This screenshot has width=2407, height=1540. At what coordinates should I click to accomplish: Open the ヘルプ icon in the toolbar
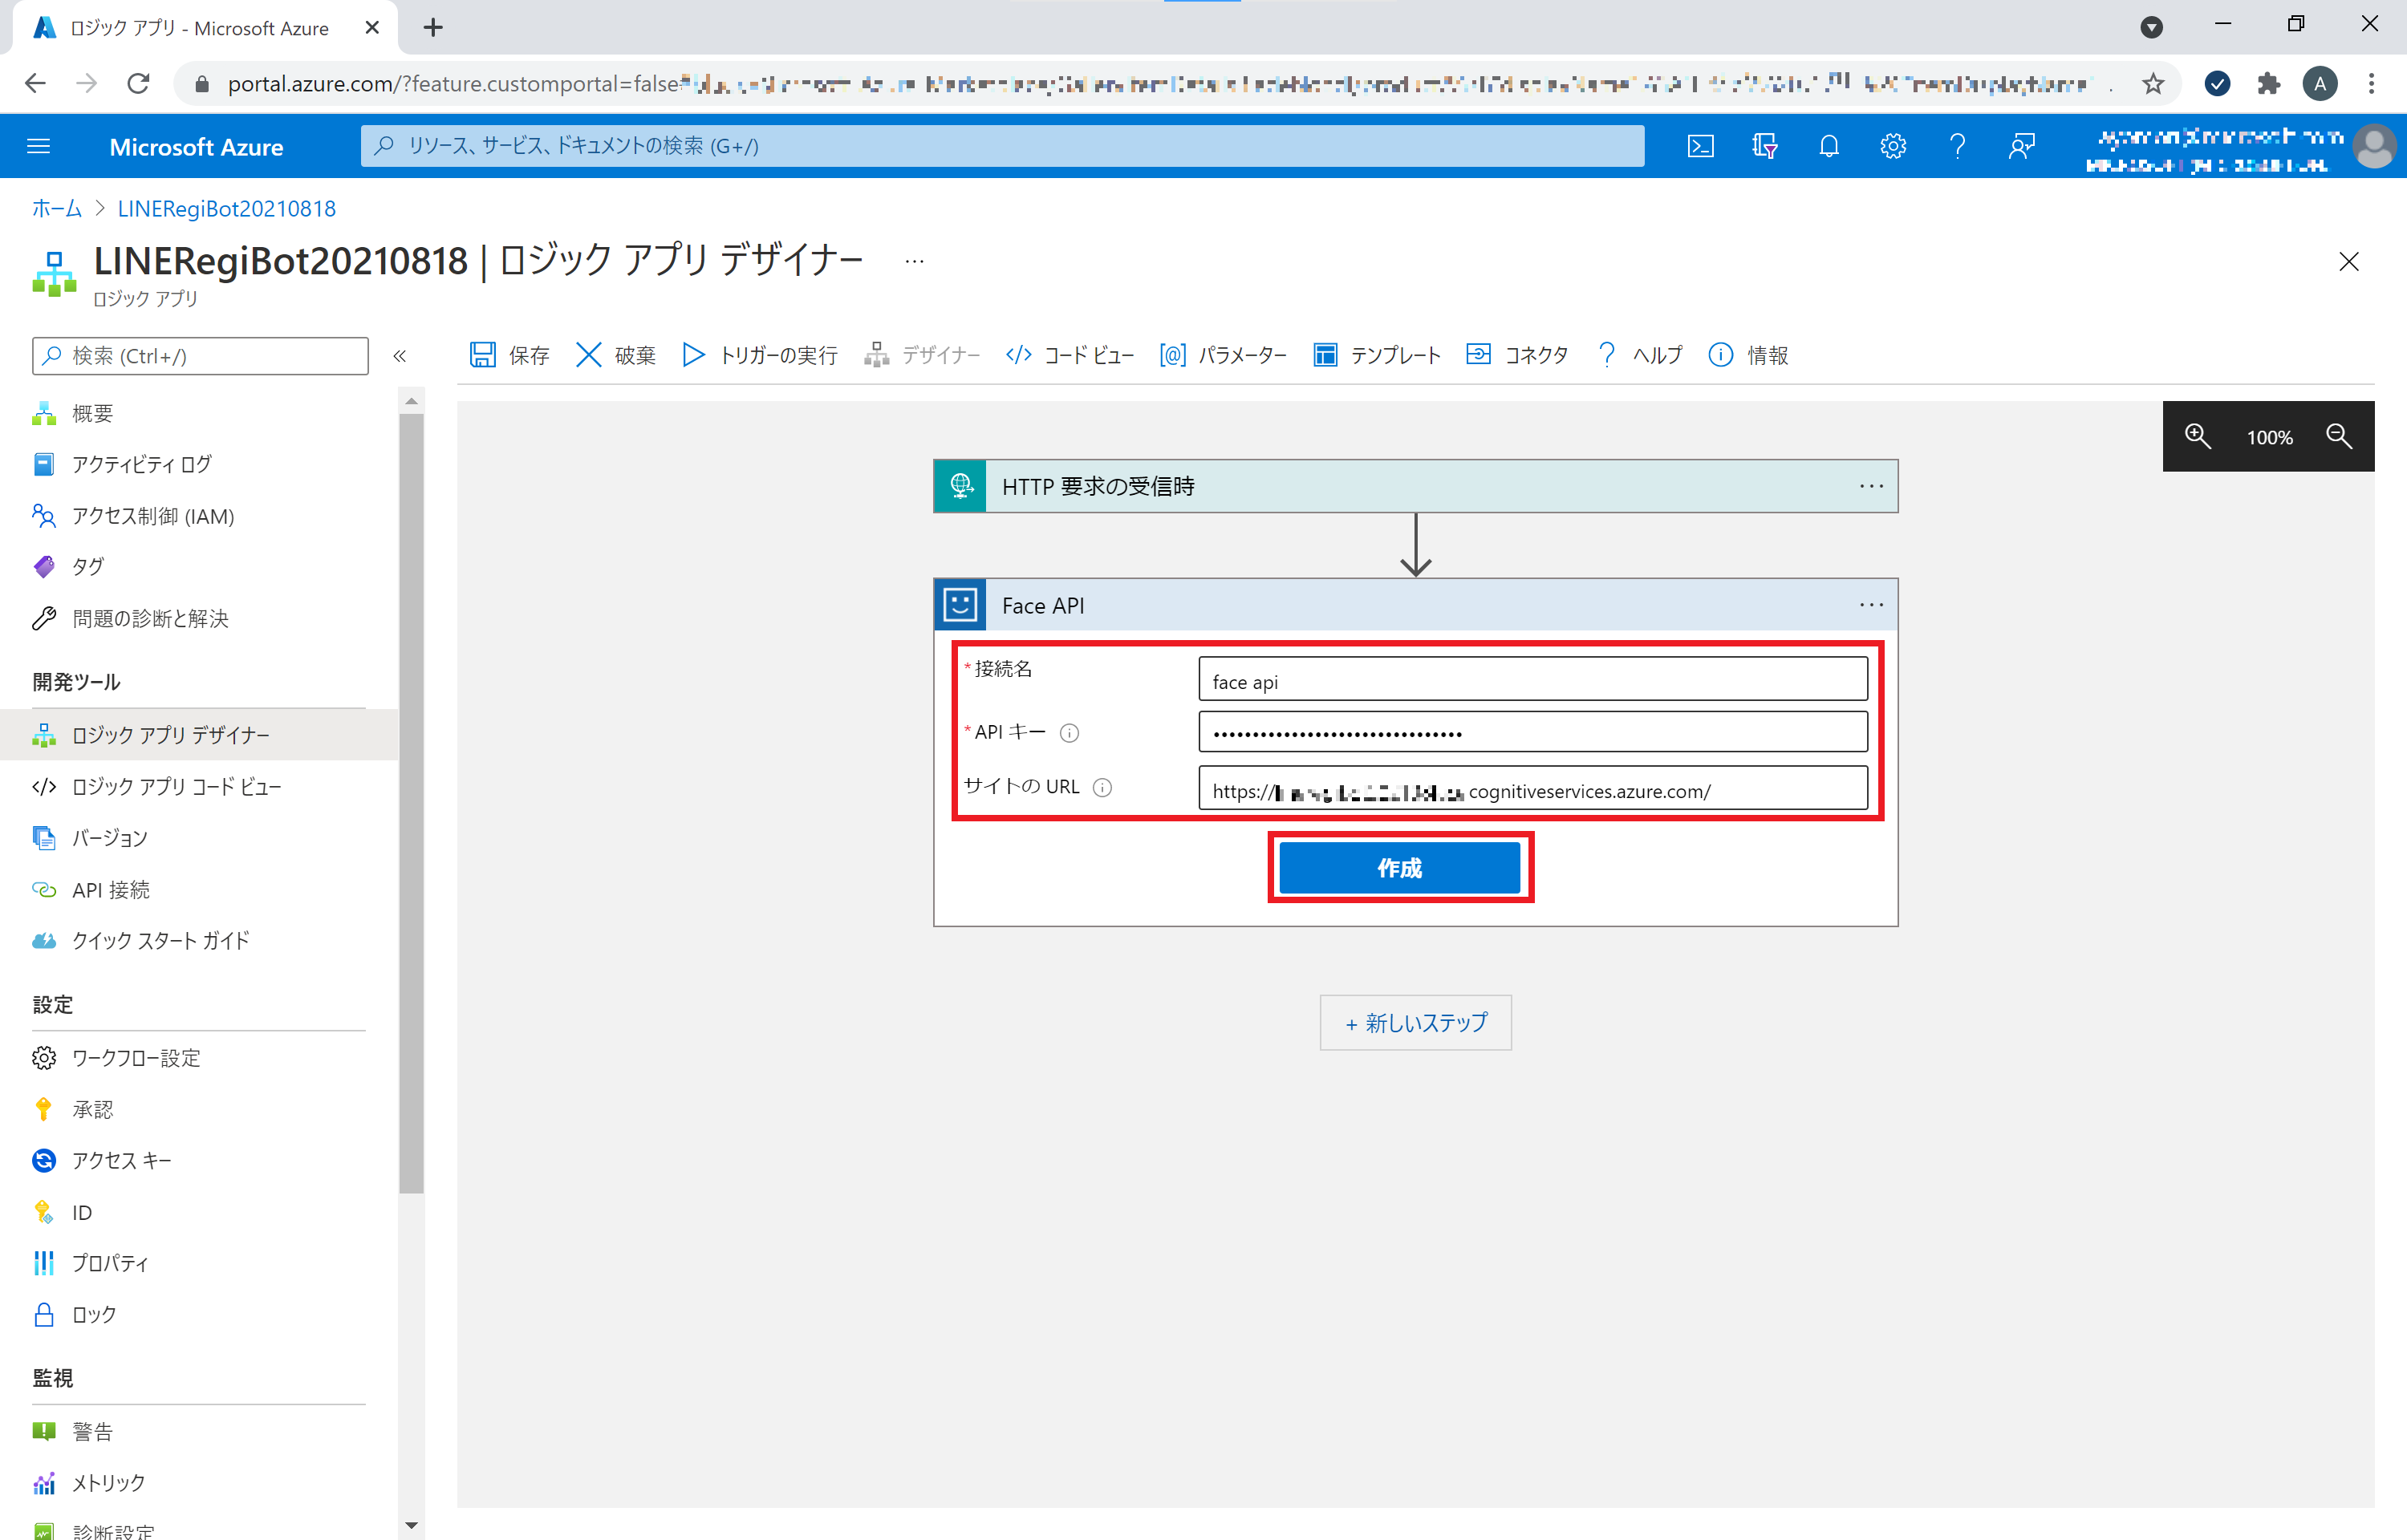click(x=1607, y=355)
